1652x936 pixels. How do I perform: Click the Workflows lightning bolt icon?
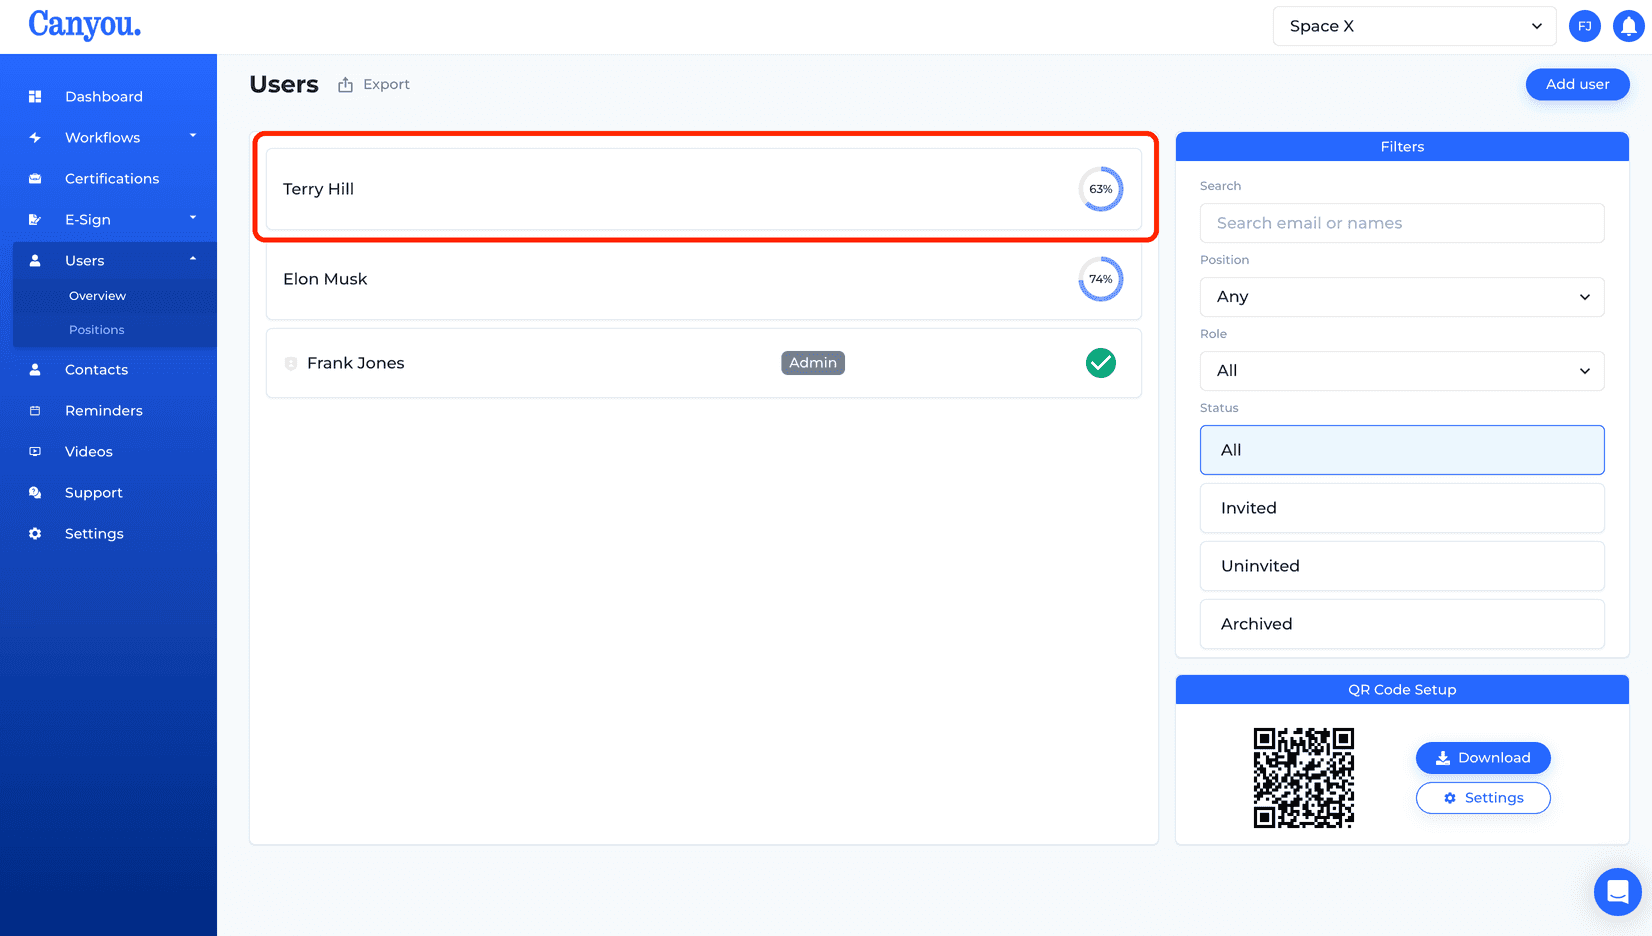click(35, 138)
